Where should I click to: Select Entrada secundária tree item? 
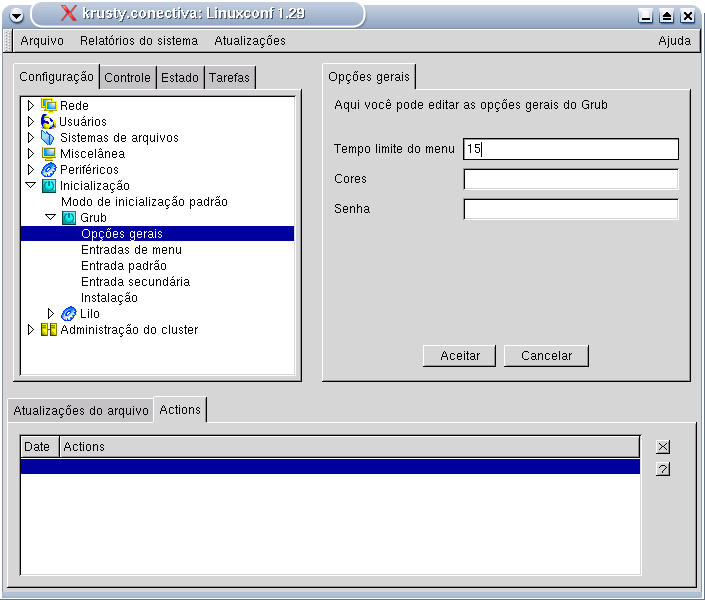135,282
